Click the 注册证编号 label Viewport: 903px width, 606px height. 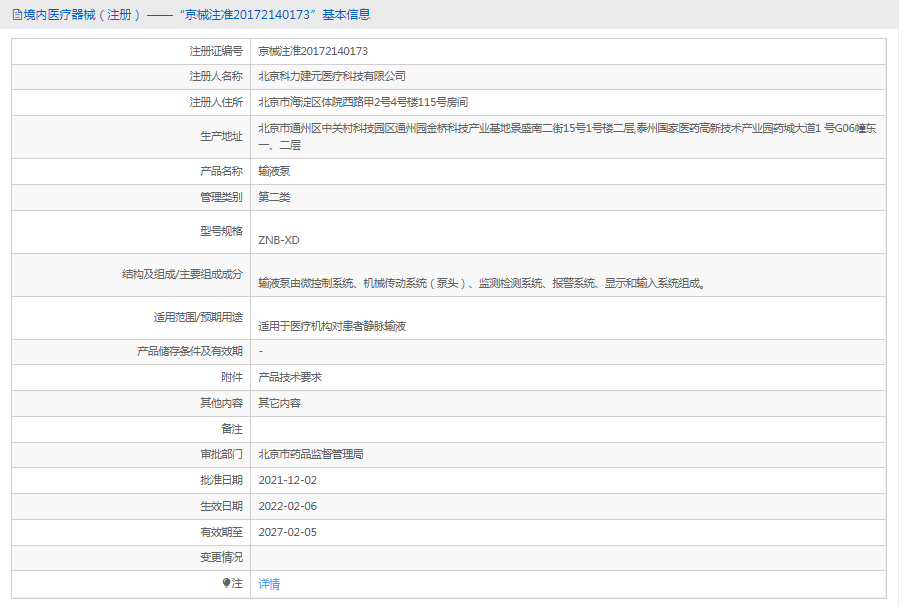[x=216, y=51]
